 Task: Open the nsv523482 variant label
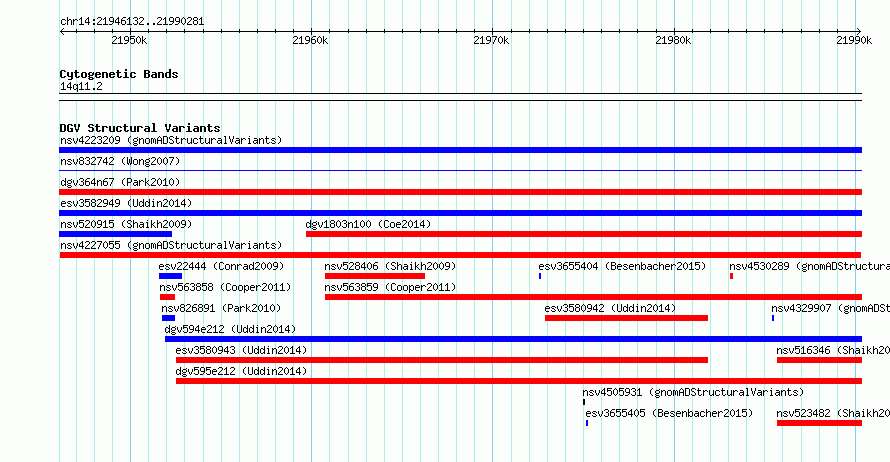tap(833, 413)
